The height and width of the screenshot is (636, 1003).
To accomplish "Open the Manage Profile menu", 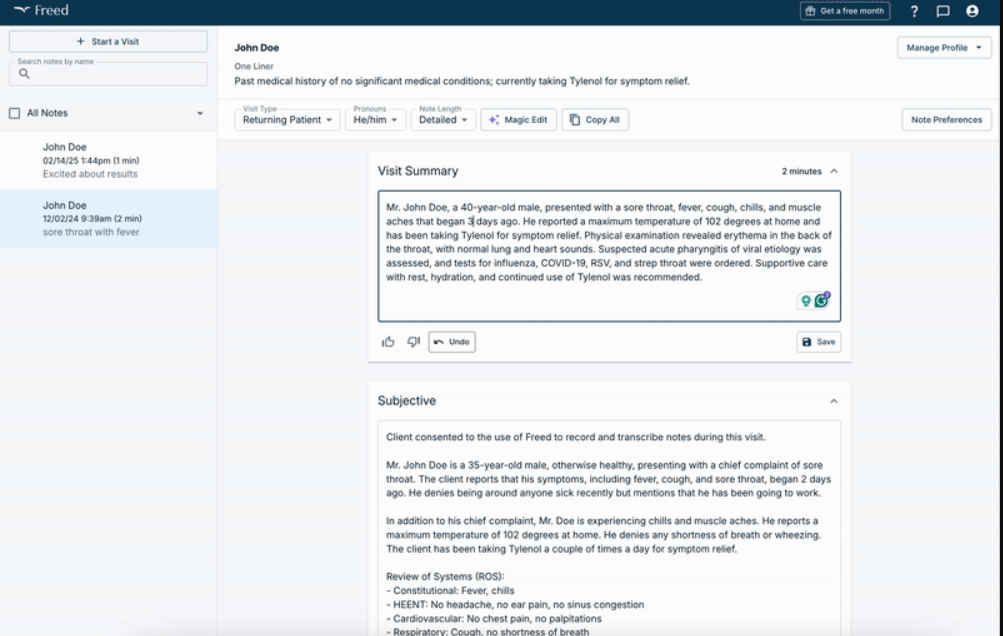I will (942, 47).
